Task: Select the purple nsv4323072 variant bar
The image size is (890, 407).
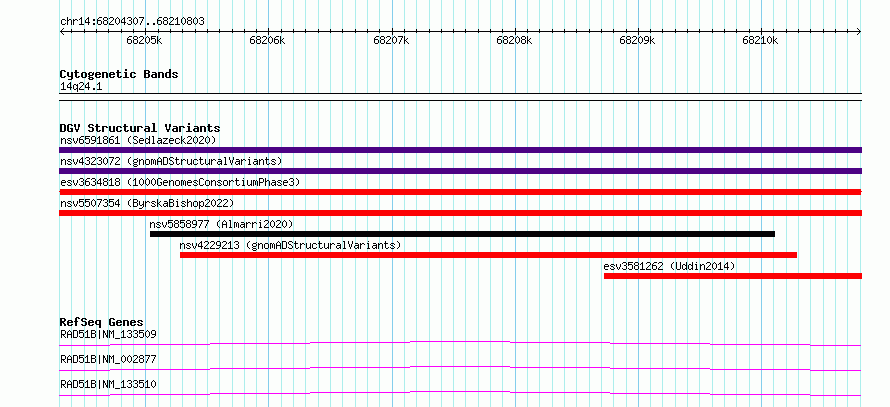Action: coord(460,171)
